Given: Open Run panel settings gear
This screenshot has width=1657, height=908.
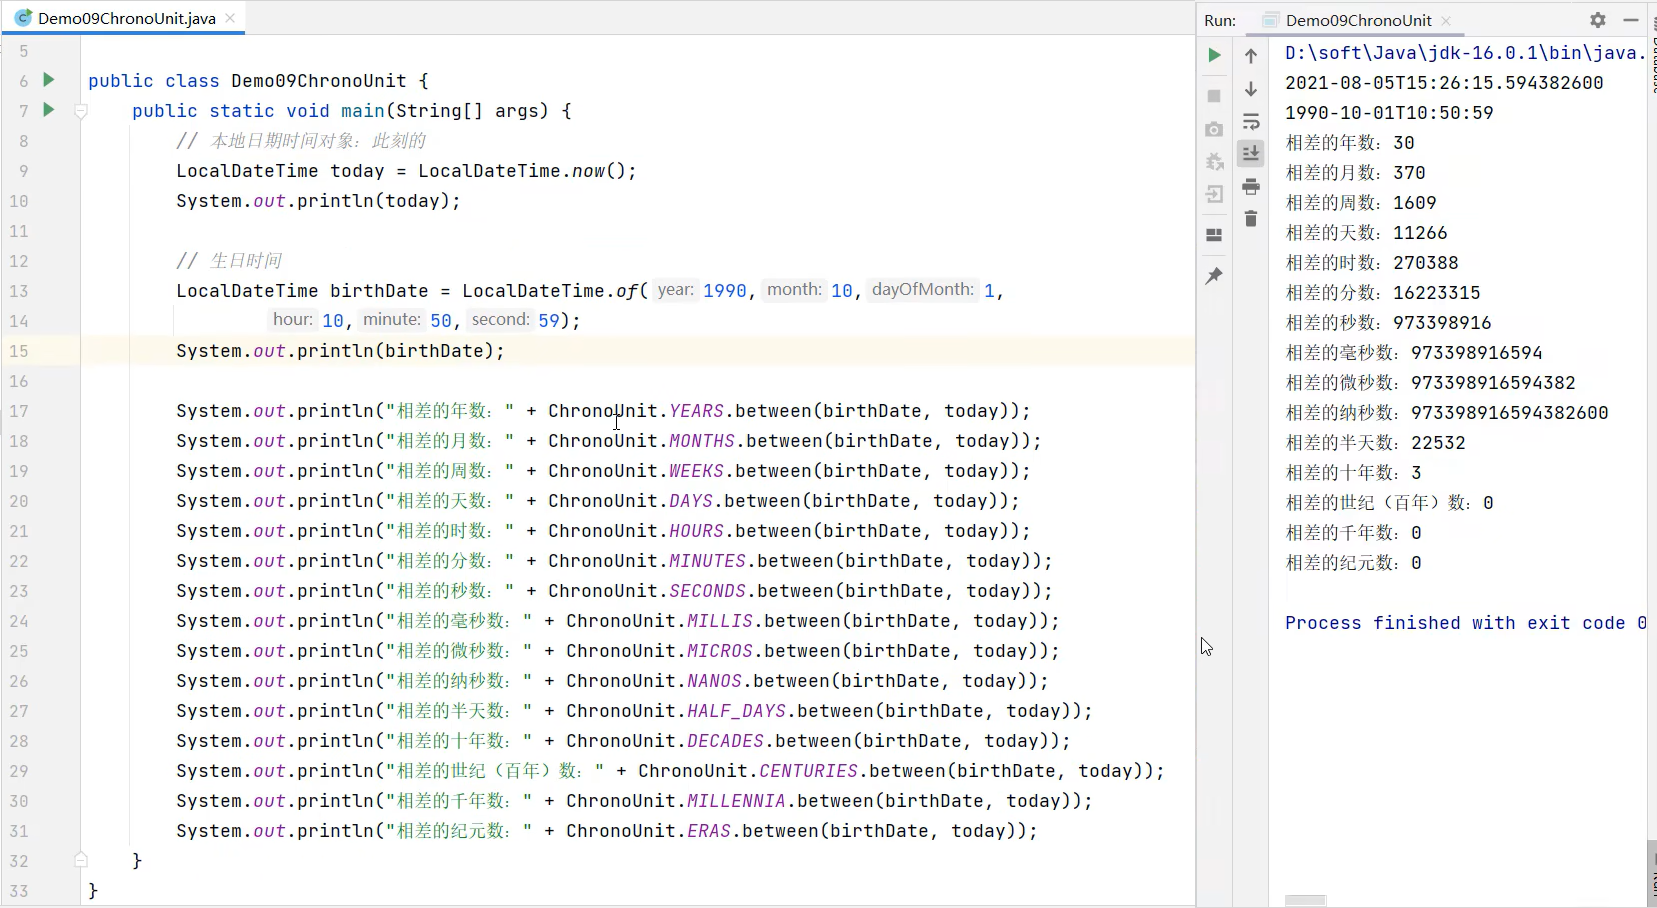Looking at the screenshot, I should coord(1597,20).
